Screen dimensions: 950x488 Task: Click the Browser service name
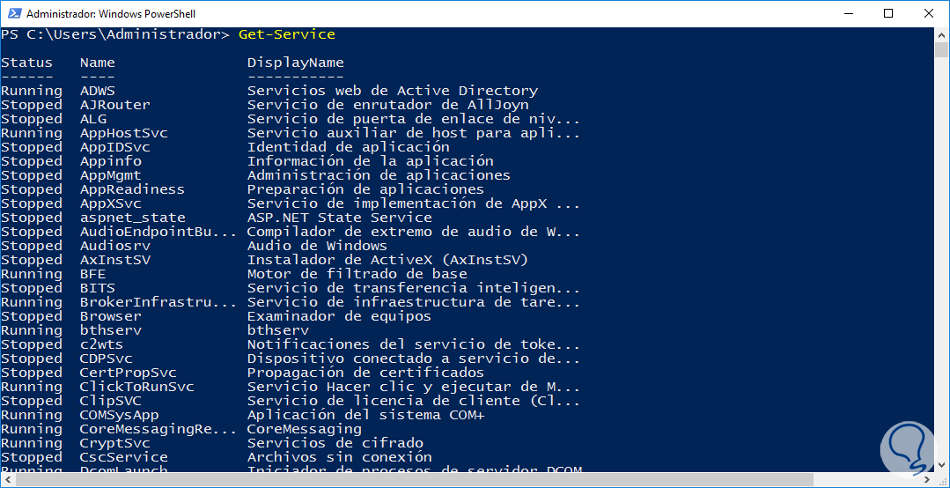click(110, 316)
